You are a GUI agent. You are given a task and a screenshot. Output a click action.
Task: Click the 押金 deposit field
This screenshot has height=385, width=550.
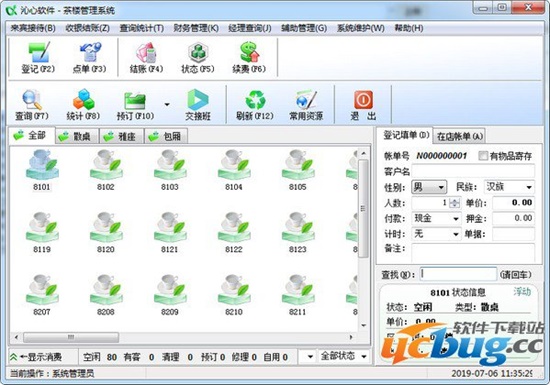point(514,218)
